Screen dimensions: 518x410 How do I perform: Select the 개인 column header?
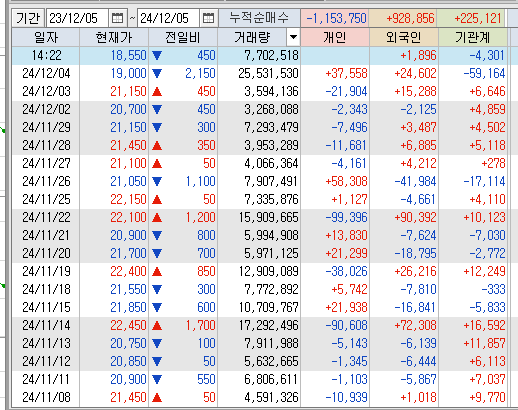pyautogui.click(x=335, y=37)
